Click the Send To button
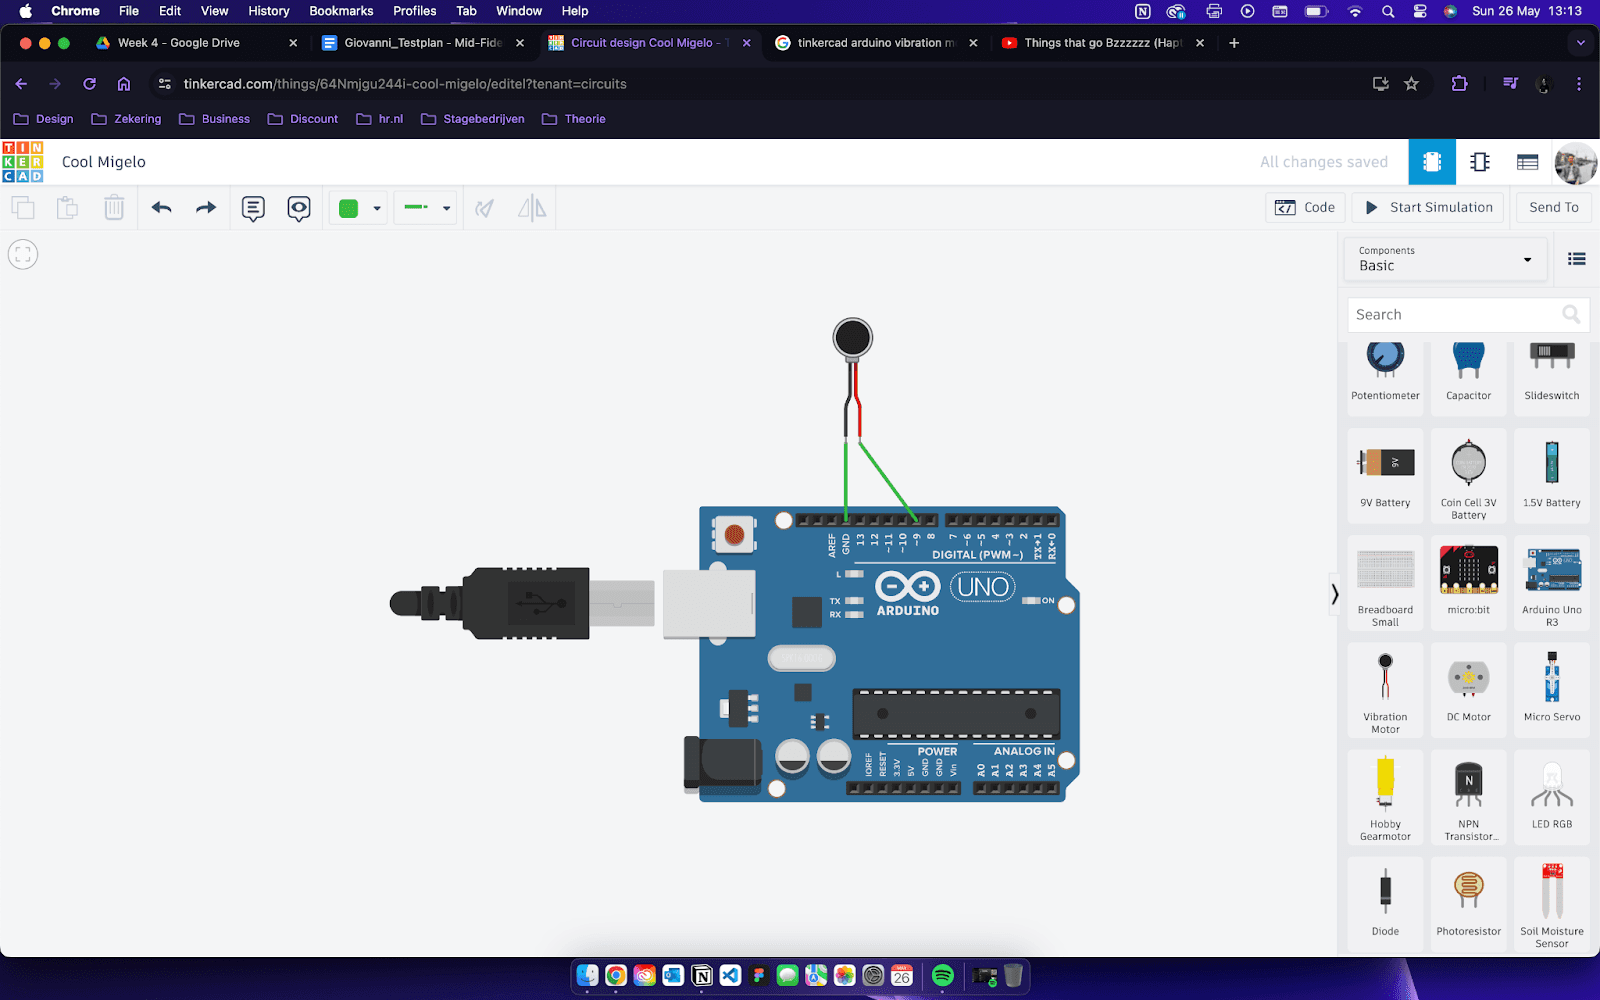This screenshot has width=1600, height=1000. pos(1554,207)
